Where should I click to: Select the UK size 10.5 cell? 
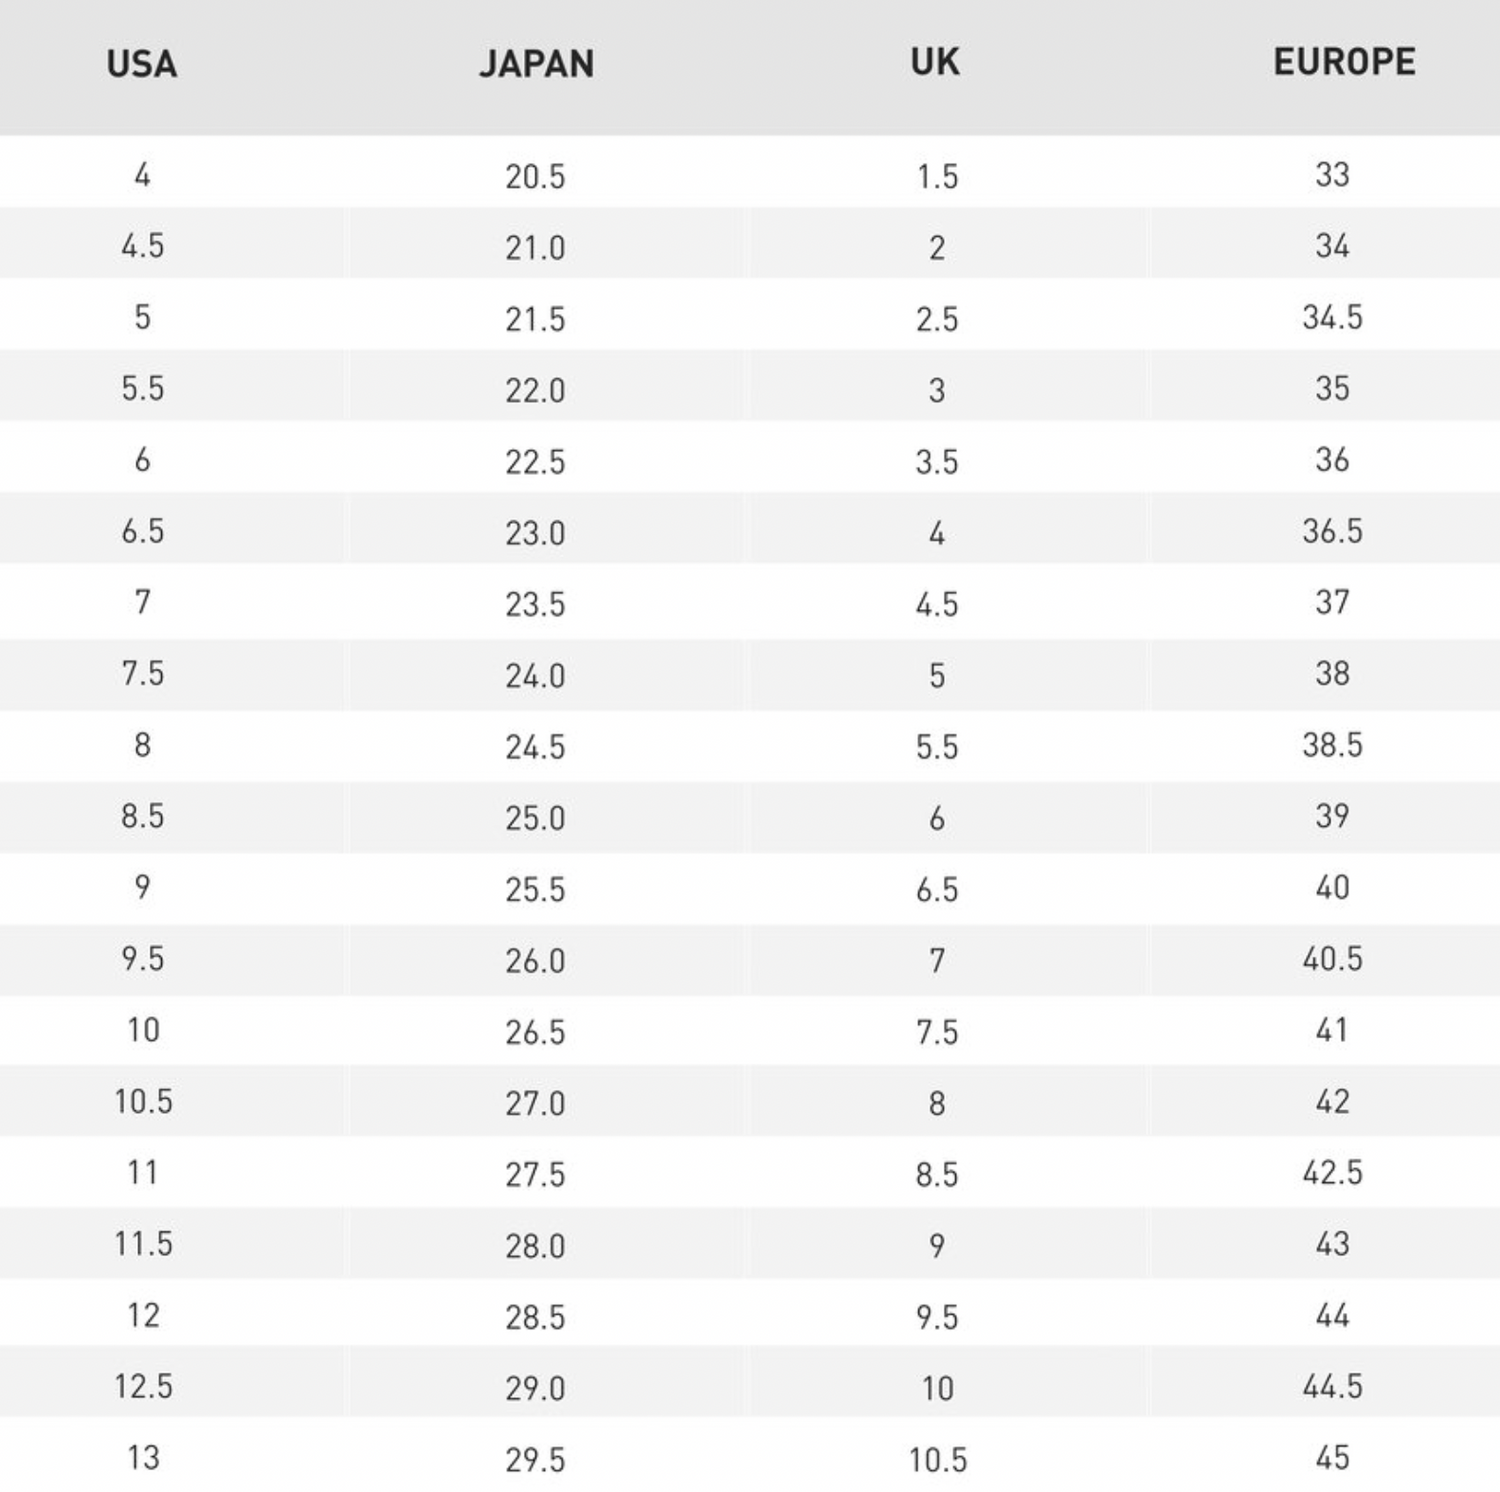937,1460
